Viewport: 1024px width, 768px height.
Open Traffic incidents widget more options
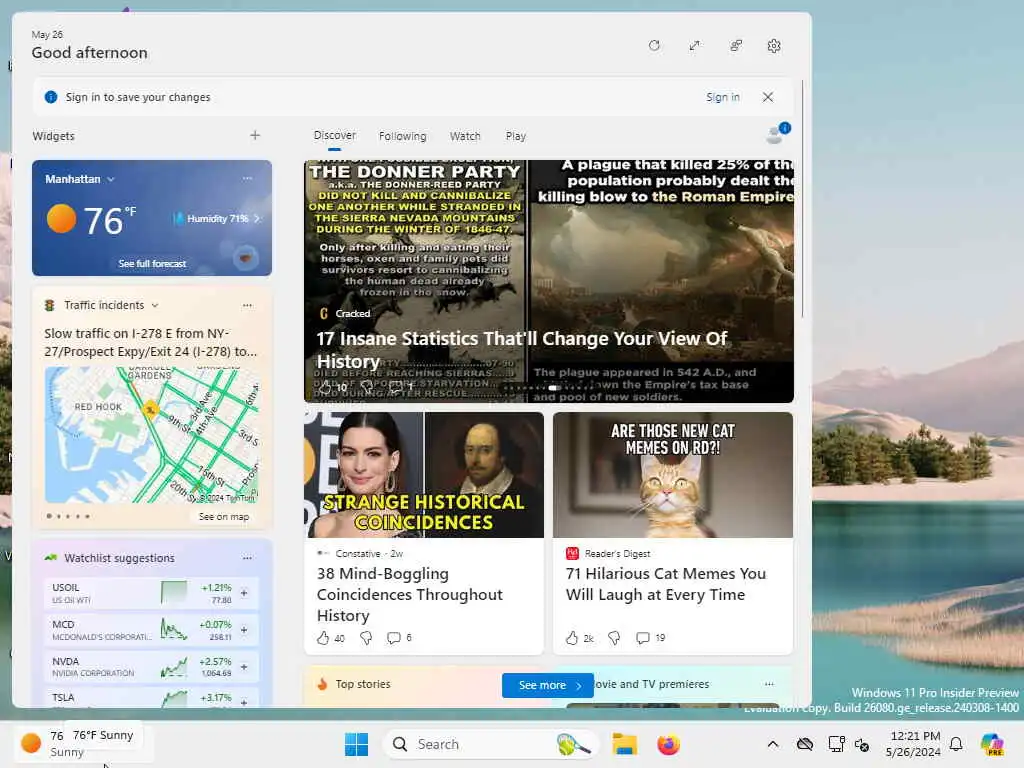(x=247, y=305)
